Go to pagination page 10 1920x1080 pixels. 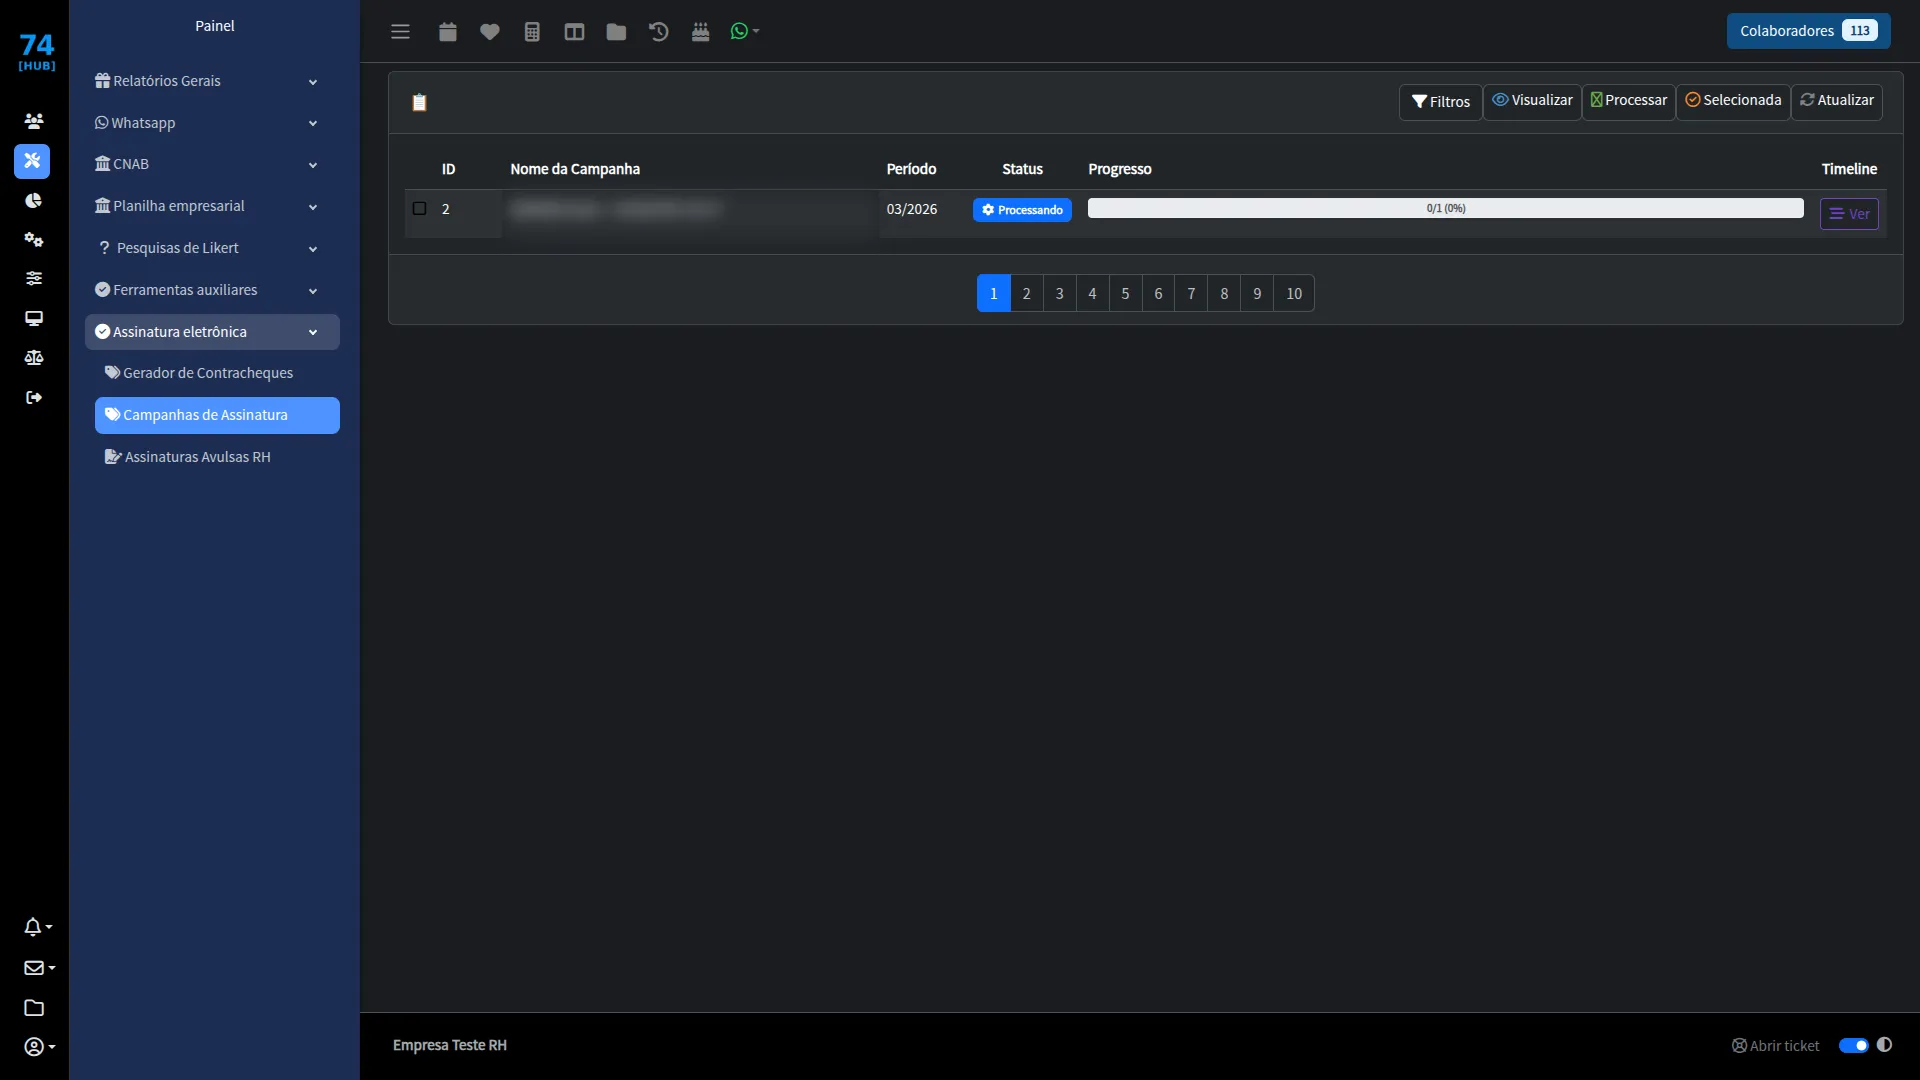[1294, 293]
